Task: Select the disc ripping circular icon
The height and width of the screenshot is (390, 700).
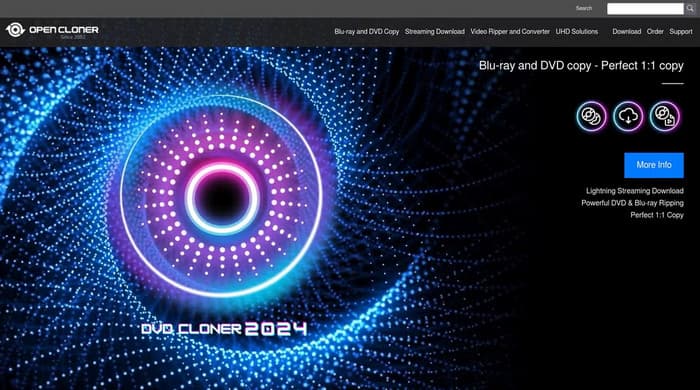Action: [665, 117]
